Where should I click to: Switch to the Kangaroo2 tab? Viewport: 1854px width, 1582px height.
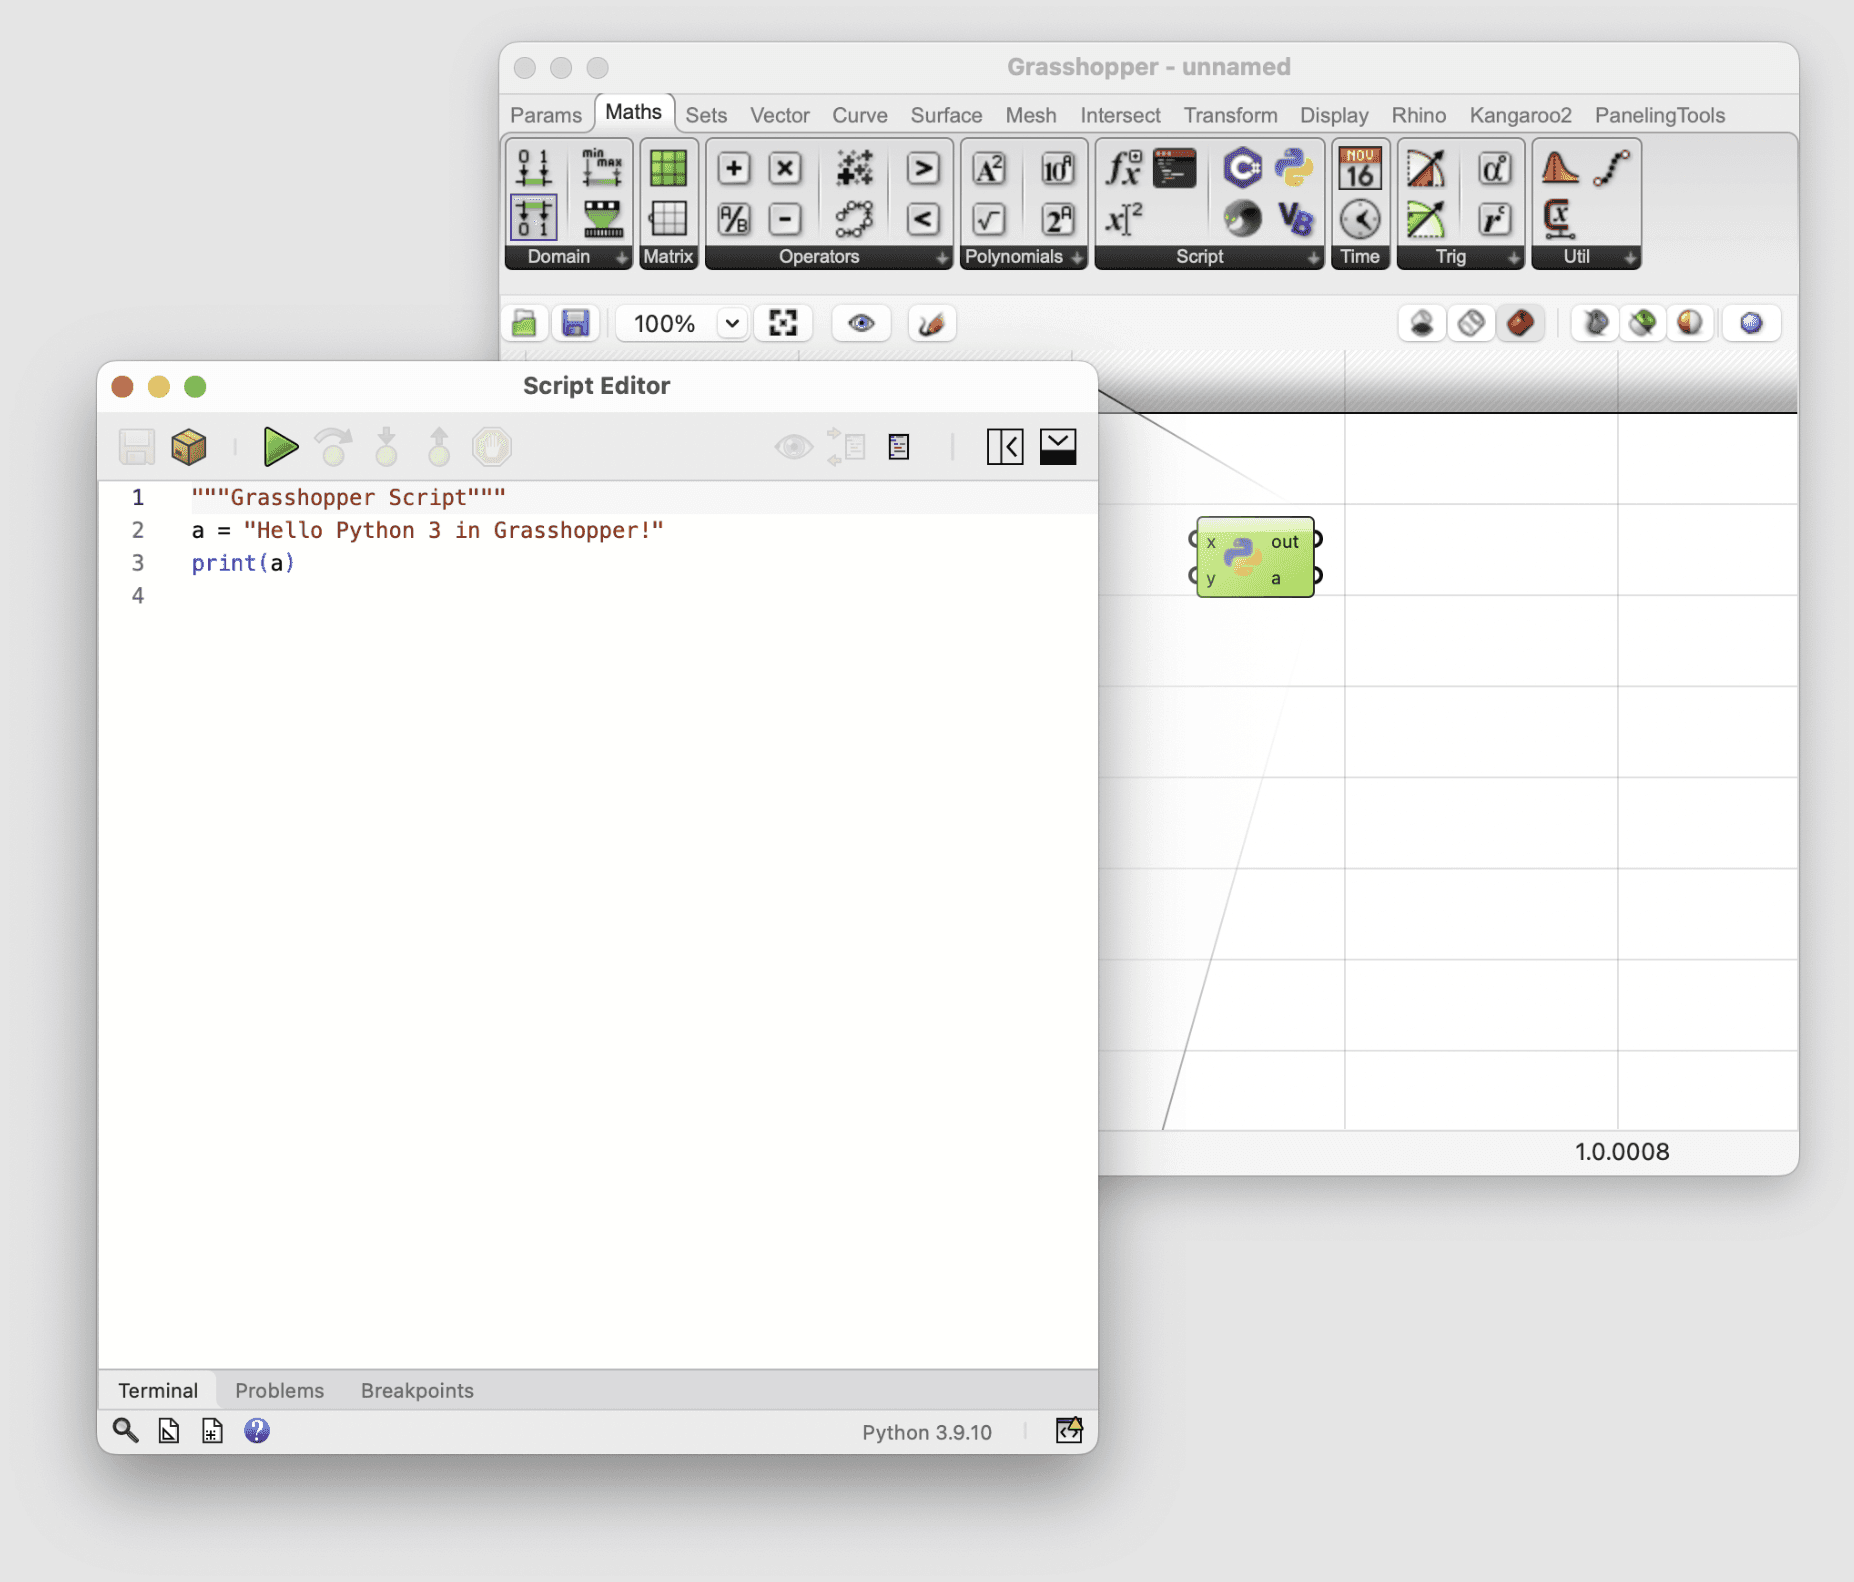(x=1520, y=115)
